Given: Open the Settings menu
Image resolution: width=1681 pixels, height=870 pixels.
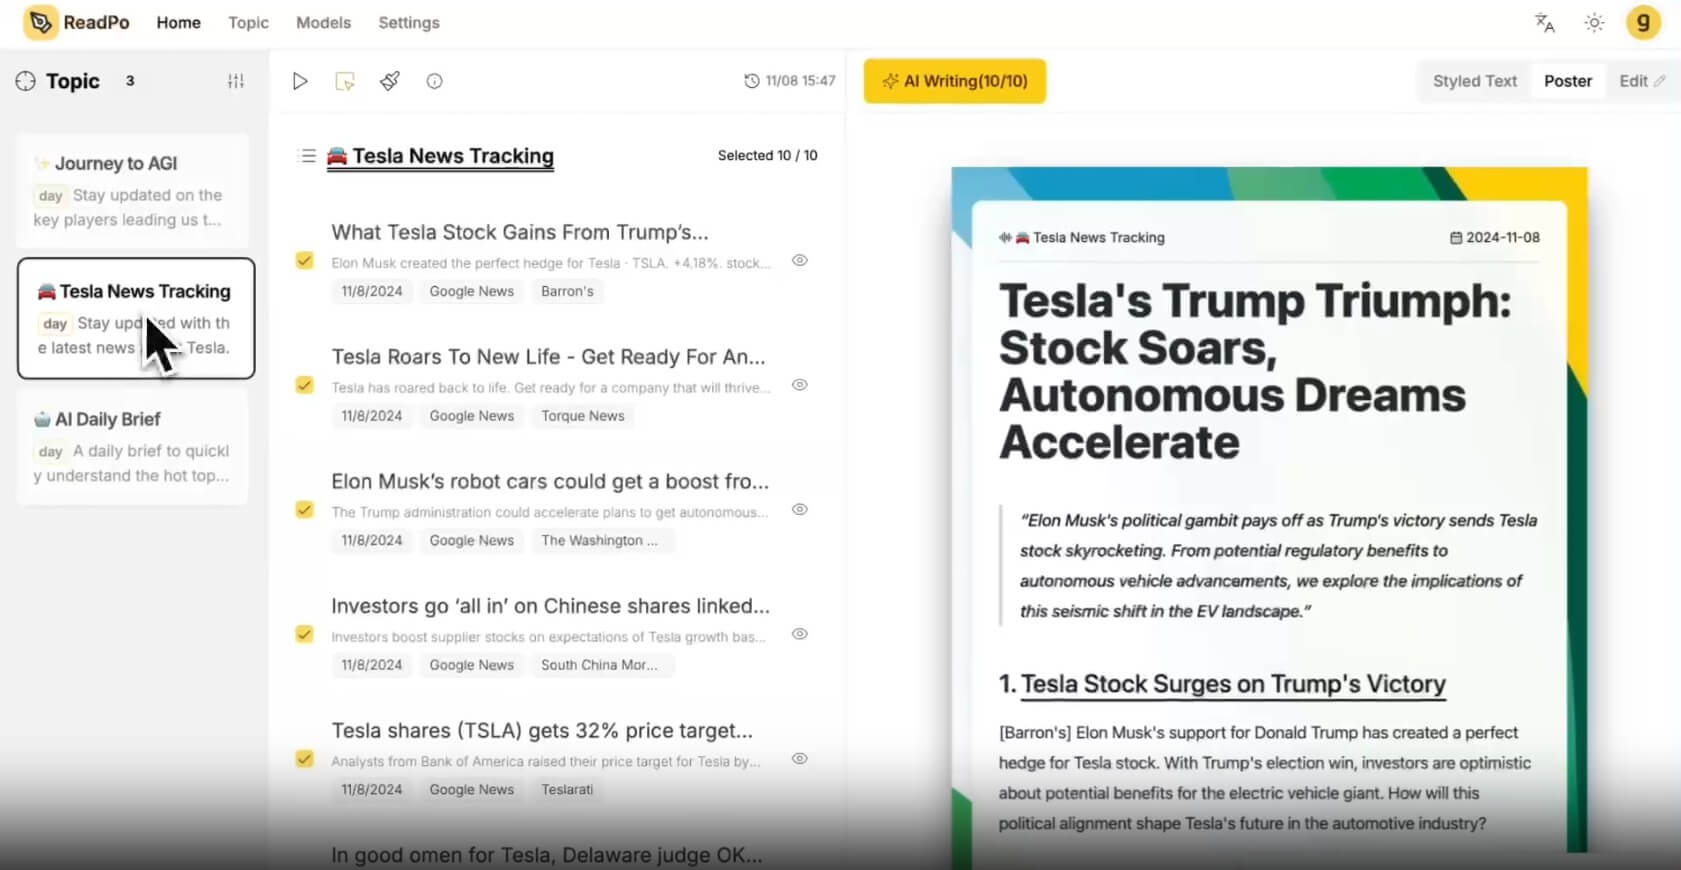Looking at the screenshot, I should click(409, 22).
